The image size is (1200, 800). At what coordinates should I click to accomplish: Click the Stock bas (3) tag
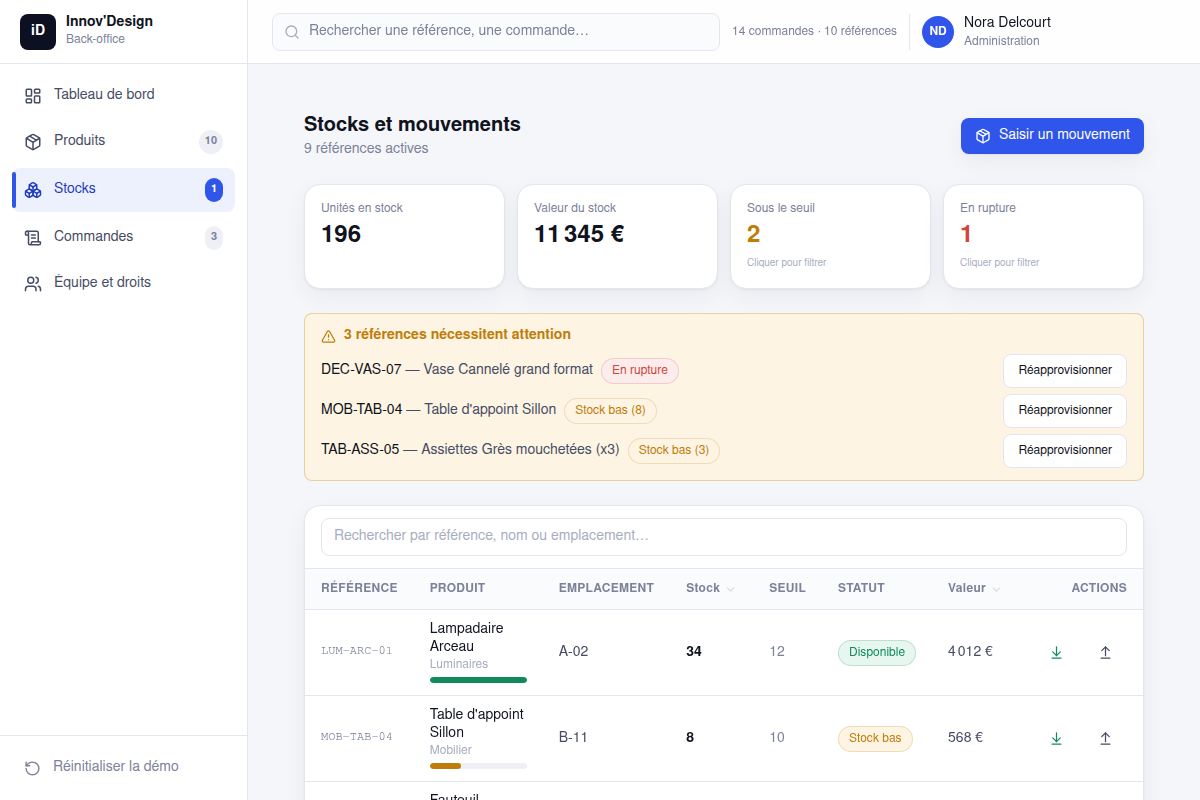pyautogui.click(x=674, y=450)
